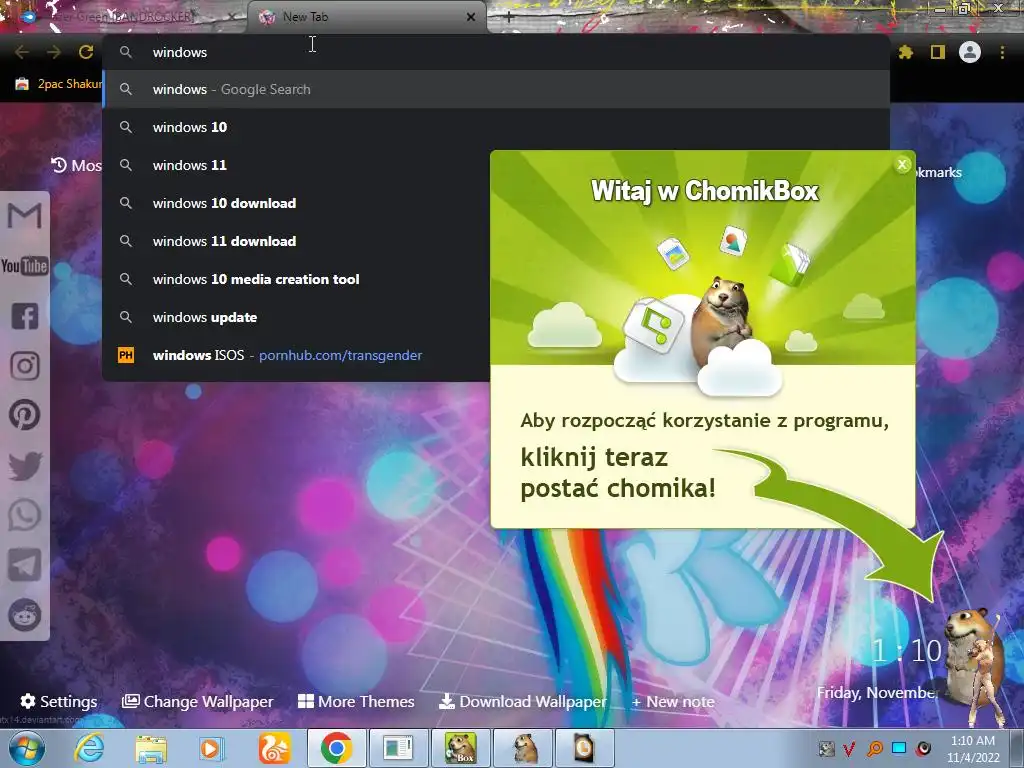Select 'windows 10 media creation tool' suggestion
1024x768 pixels.
(297, 280)
